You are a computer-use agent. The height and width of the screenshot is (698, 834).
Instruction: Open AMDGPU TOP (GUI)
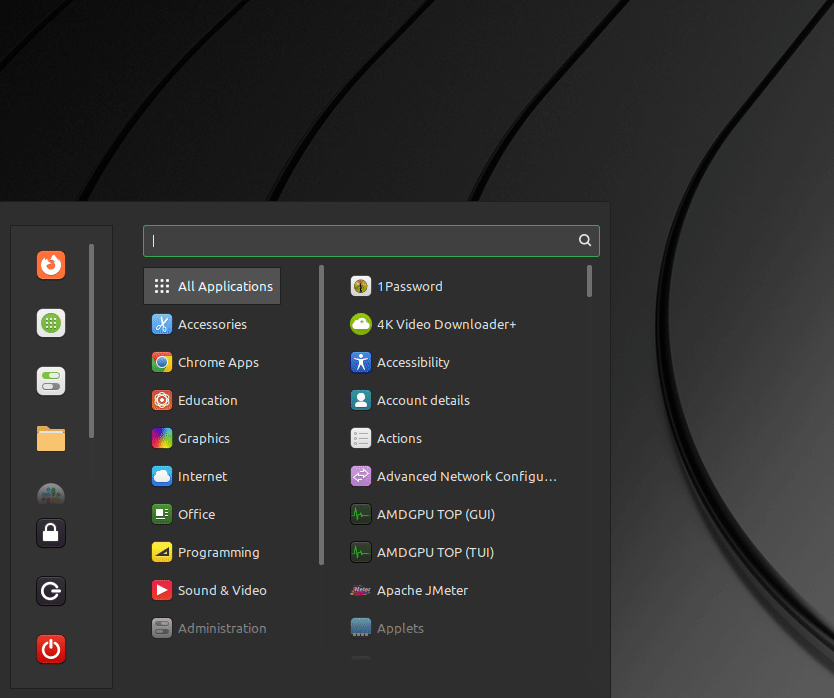pyautogui.click(x=435, y=515)
